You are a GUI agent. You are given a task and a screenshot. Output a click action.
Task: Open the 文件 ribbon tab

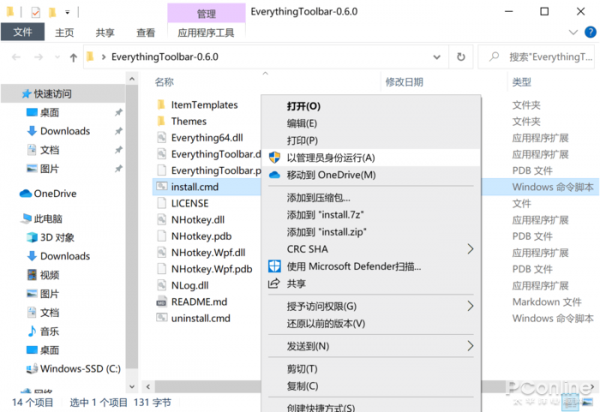22,32
